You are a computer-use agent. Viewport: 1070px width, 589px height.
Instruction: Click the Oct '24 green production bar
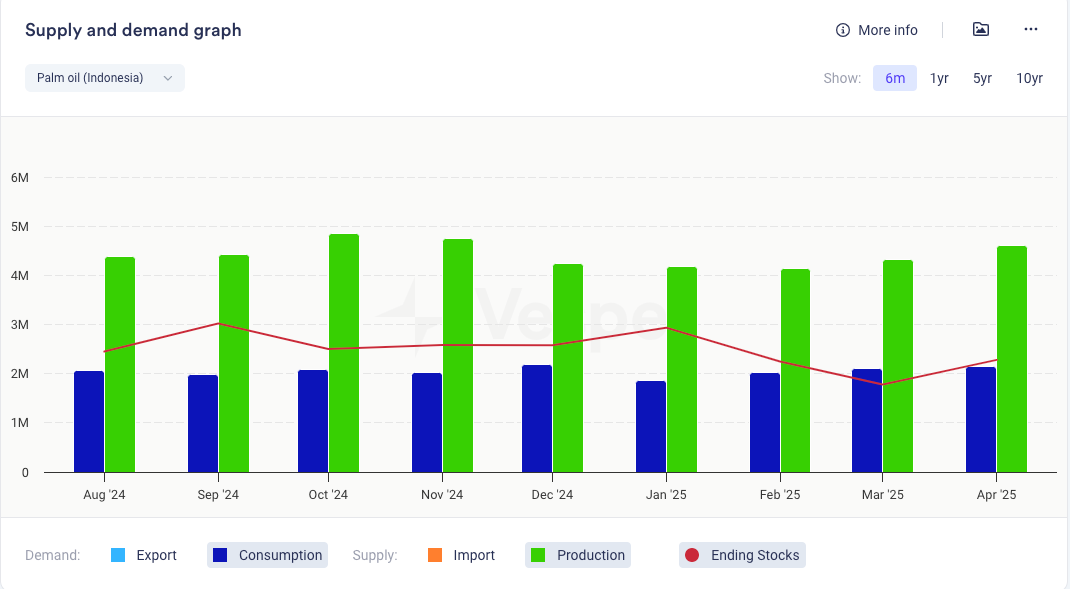click(343, 353)
